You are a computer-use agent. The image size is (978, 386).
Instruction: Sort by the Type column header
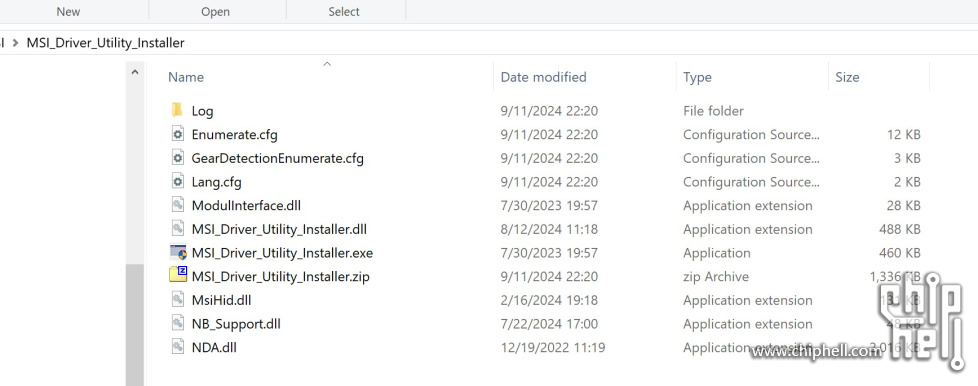pyautogui.click(x=697, y=77)
